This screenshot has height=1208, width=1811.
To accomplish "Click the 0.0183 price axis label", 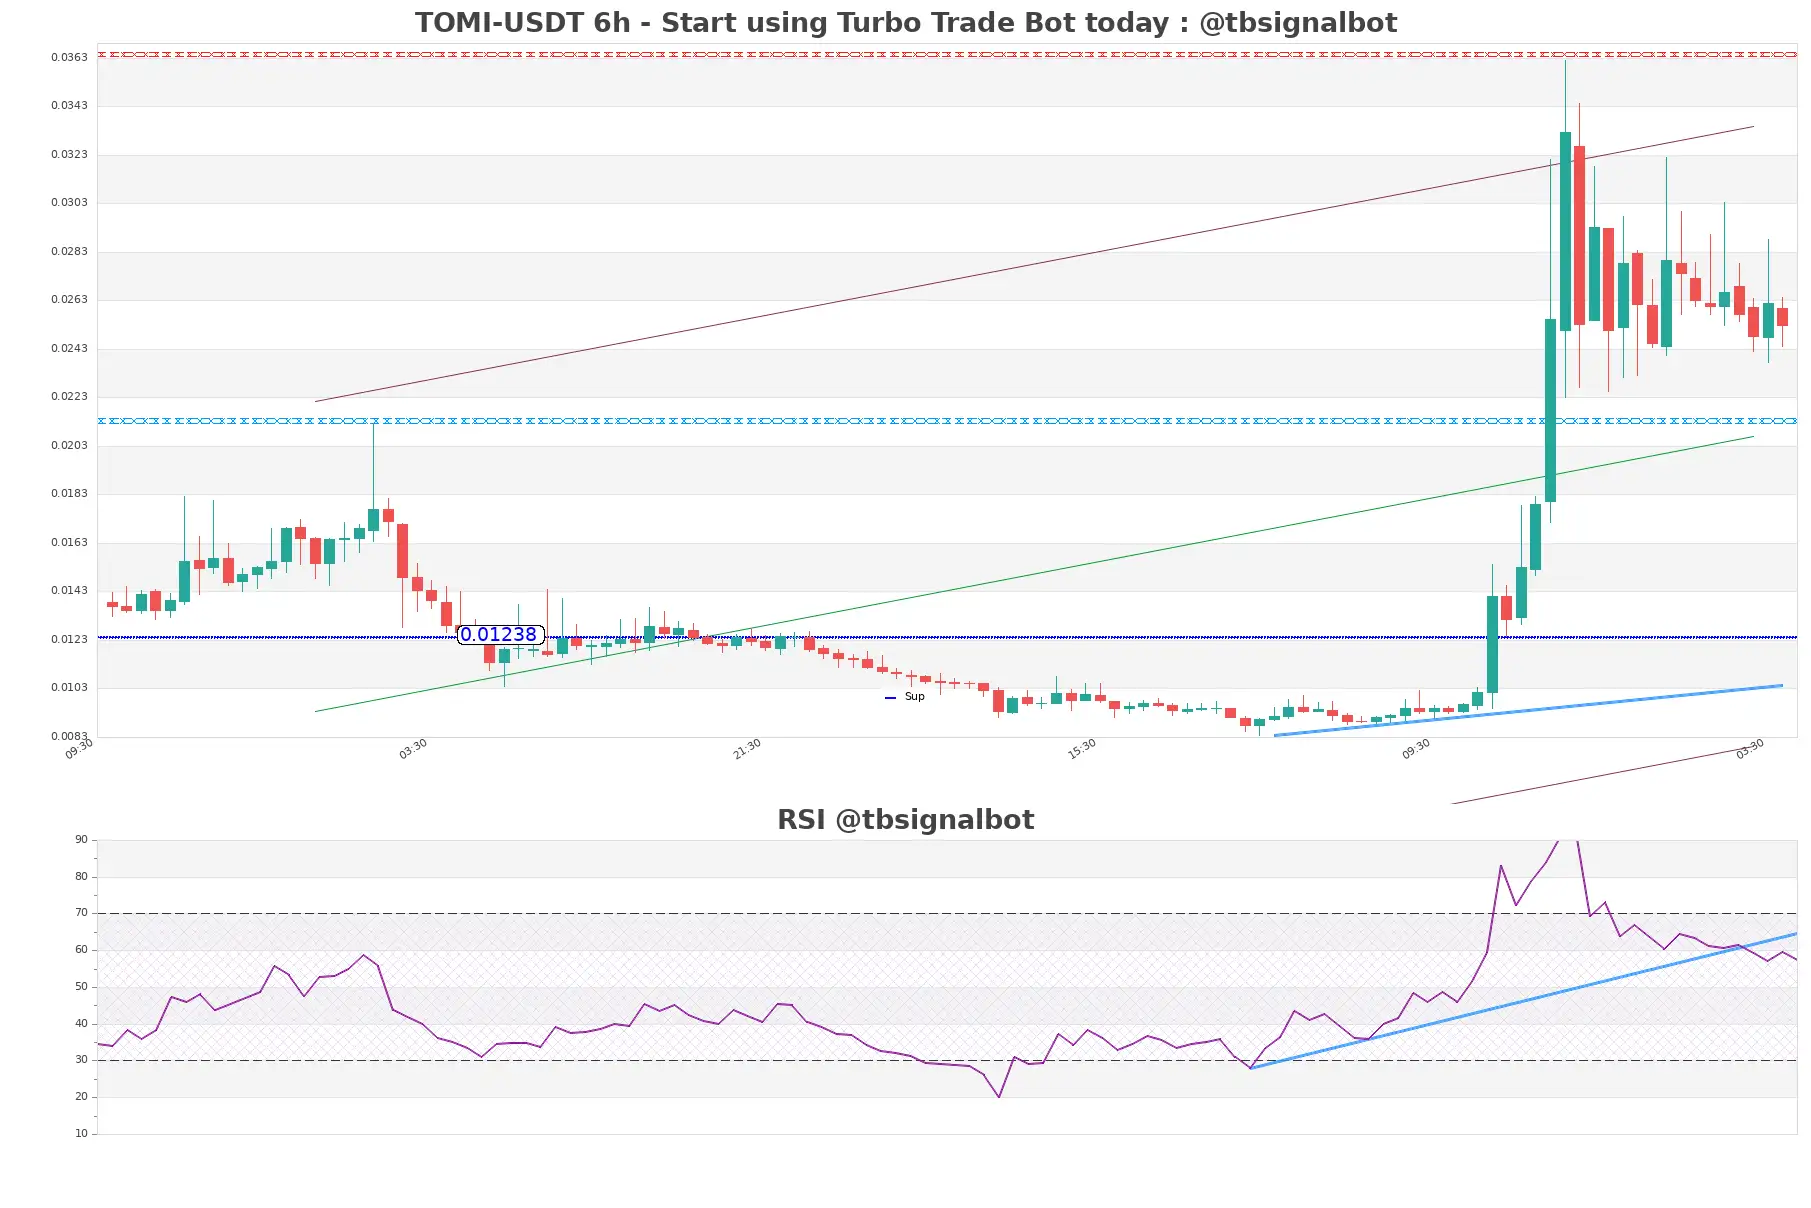I will (x=69, y=493).
